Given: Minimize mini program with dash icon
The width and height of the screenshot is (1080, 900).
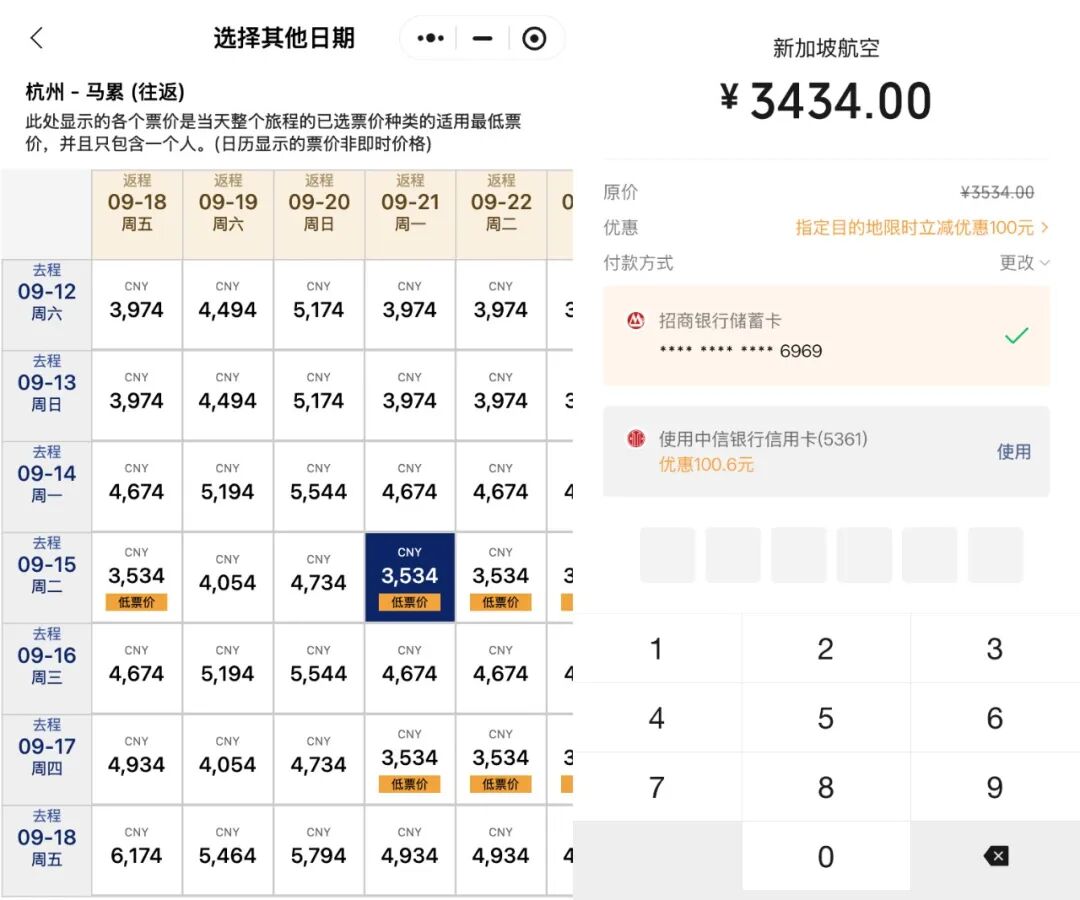Looking at the screenshot, I should click(482, 38).
